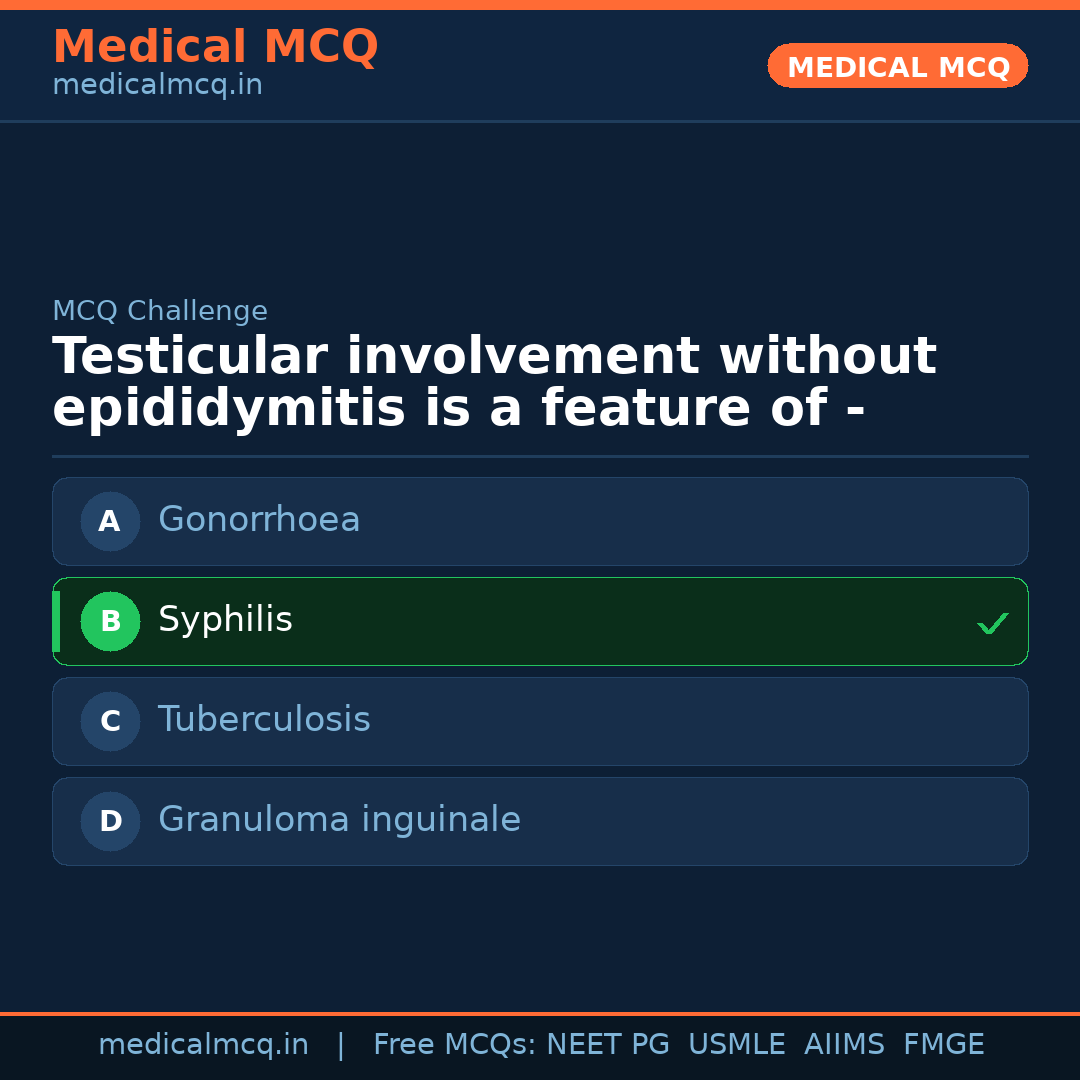Image resolution: width=1080 pixels, height=1080 pixels.
Task: Click the FMGE footer text
Action: click(x=943, y=1045)
